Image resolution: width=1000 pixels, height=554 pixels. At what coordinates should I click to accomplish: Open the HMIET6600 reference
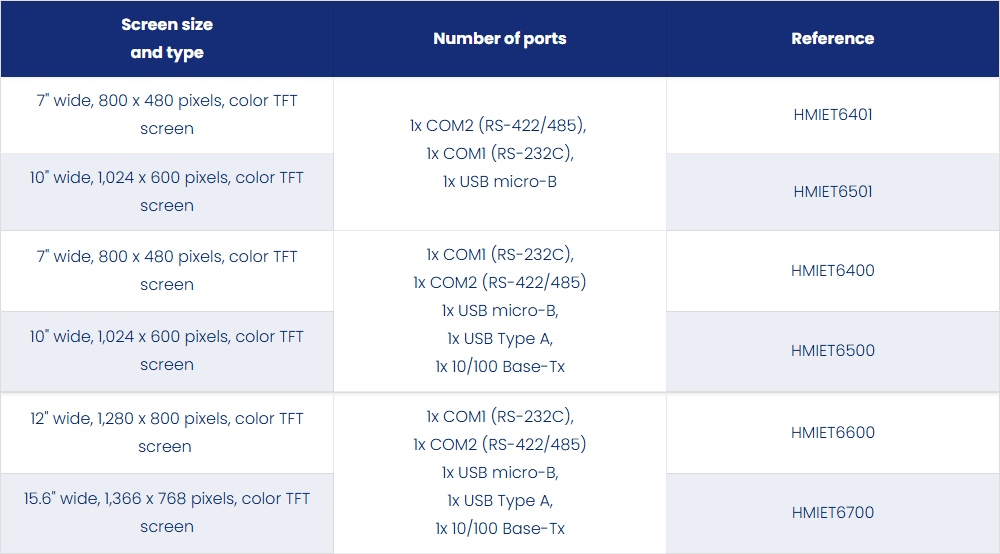pyautogui.click(x=832, y=432)
